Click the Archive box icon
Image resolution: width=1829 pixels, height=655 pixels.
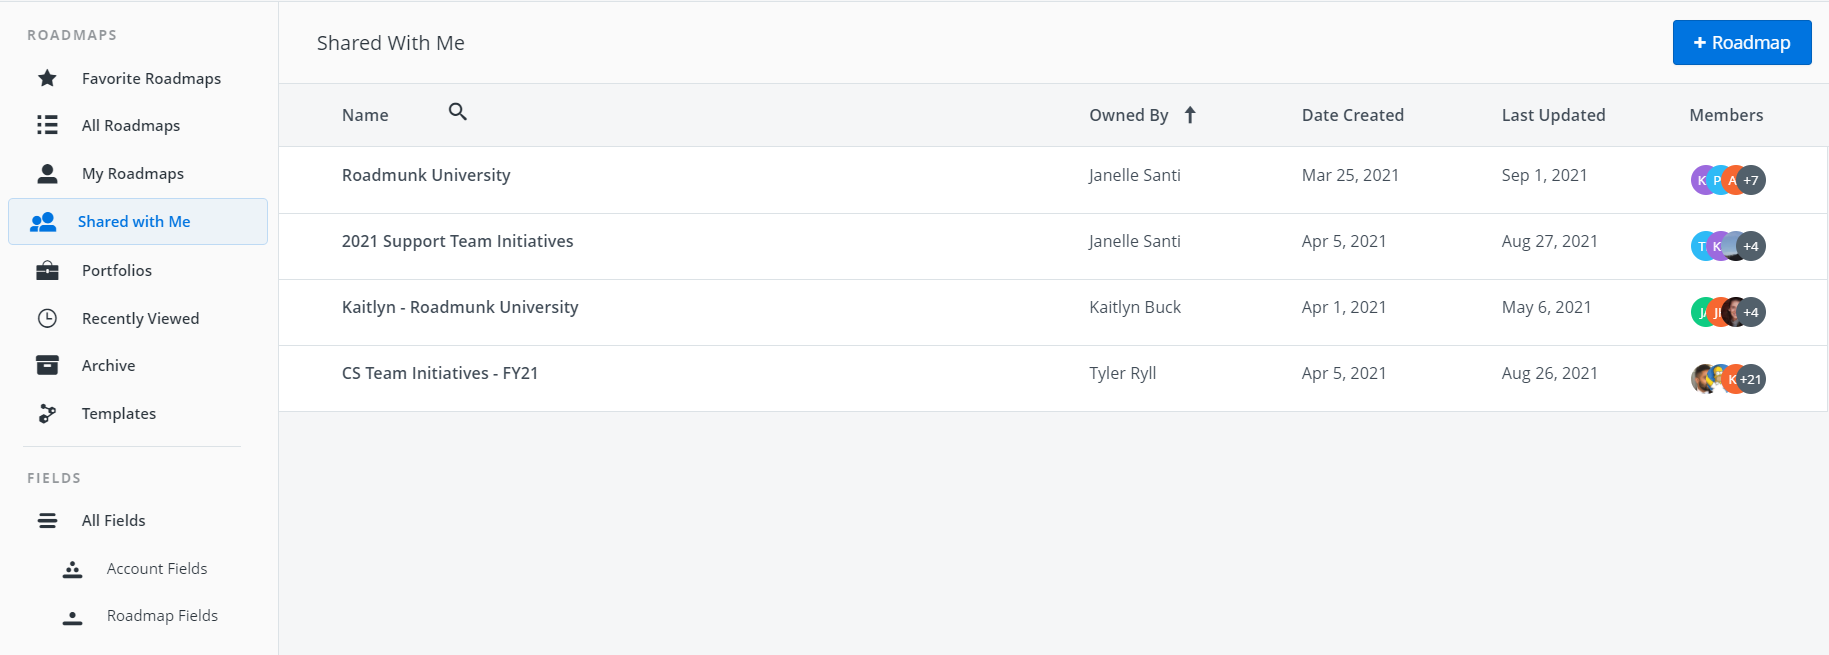(x=47, y=365)
